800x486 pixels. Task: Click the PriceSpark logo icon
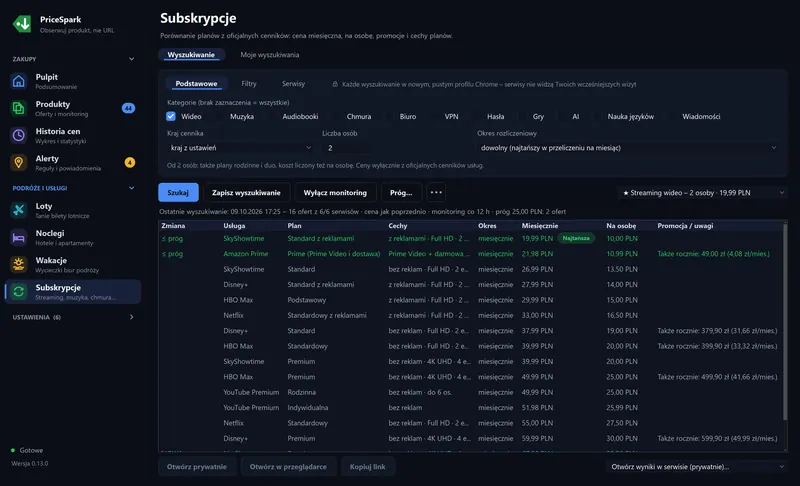[22, 24]
